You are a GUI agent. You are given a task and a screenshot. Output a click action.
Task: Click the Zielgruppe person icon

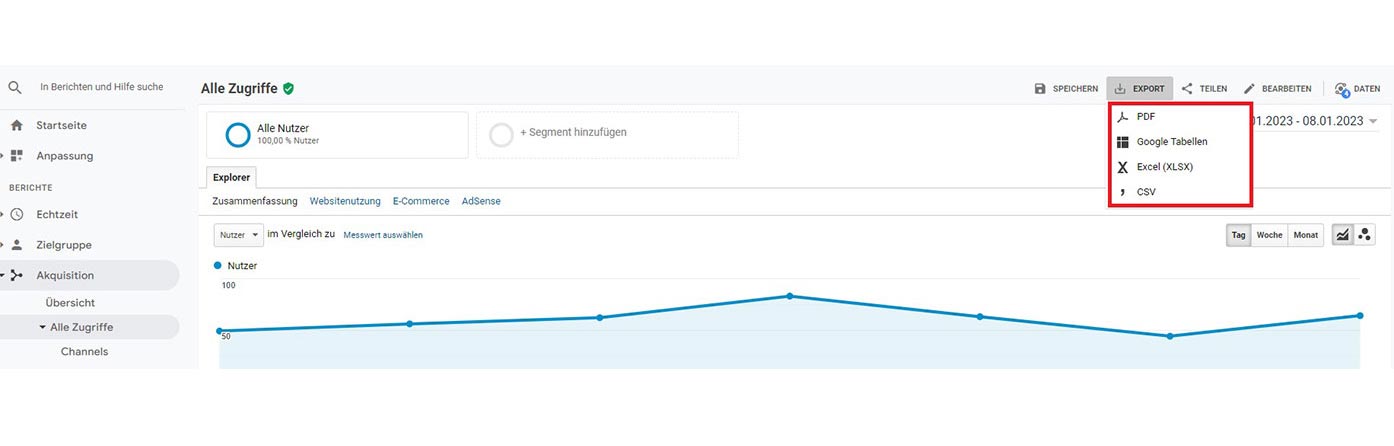(x=16, y=245)
